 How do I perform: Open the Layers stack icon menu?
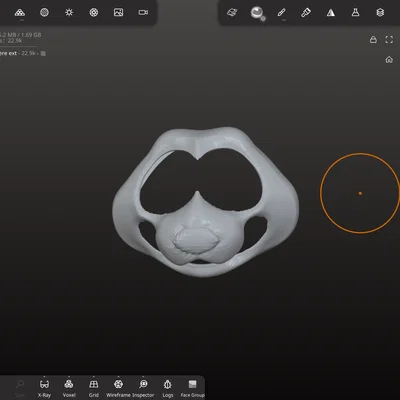tap(380, 13)
